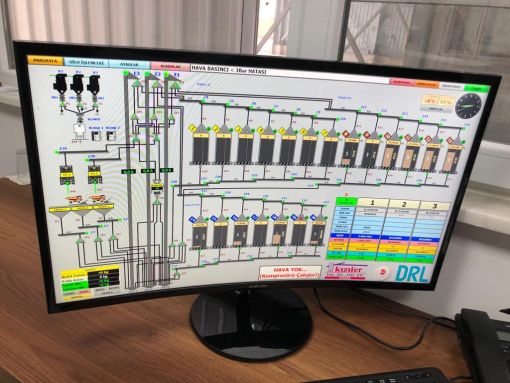This screenshot has width=510, height=383.
Task: Select the first blue diamond marker in the lower silo row
Action: 192,219
